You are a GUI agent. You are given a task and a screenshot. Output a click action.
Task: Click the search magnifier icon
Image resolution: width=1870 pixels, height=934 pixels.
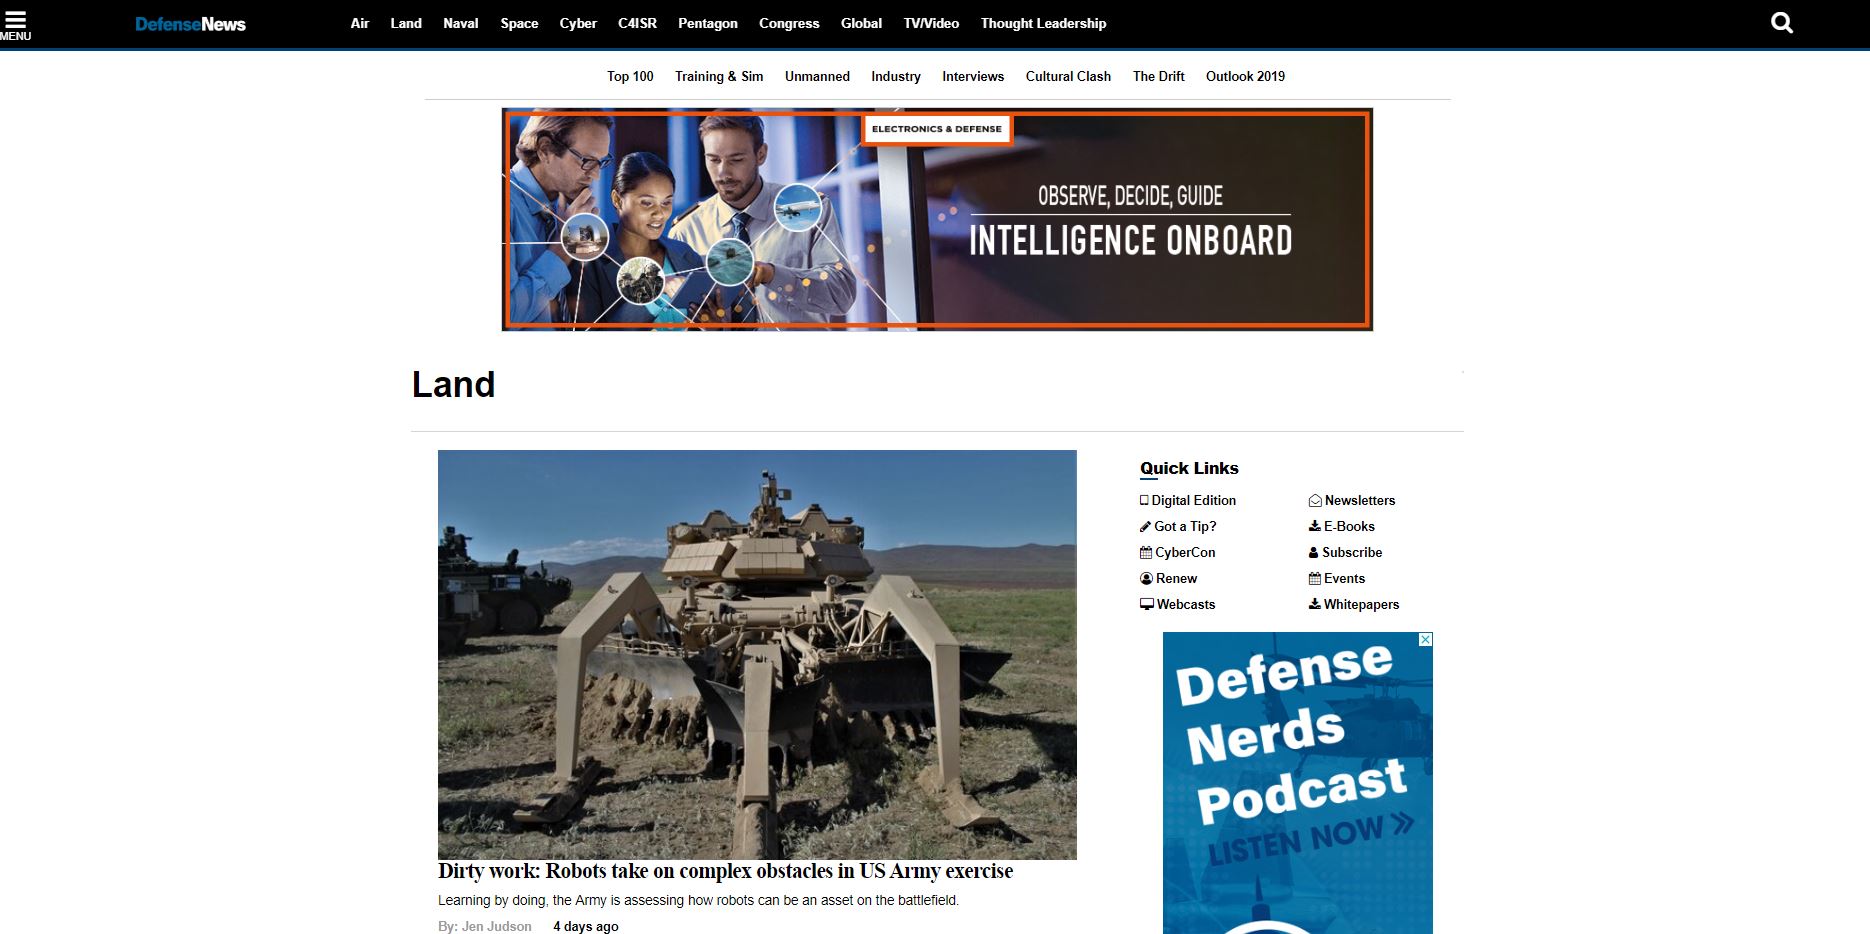(x=1781, y=23)
